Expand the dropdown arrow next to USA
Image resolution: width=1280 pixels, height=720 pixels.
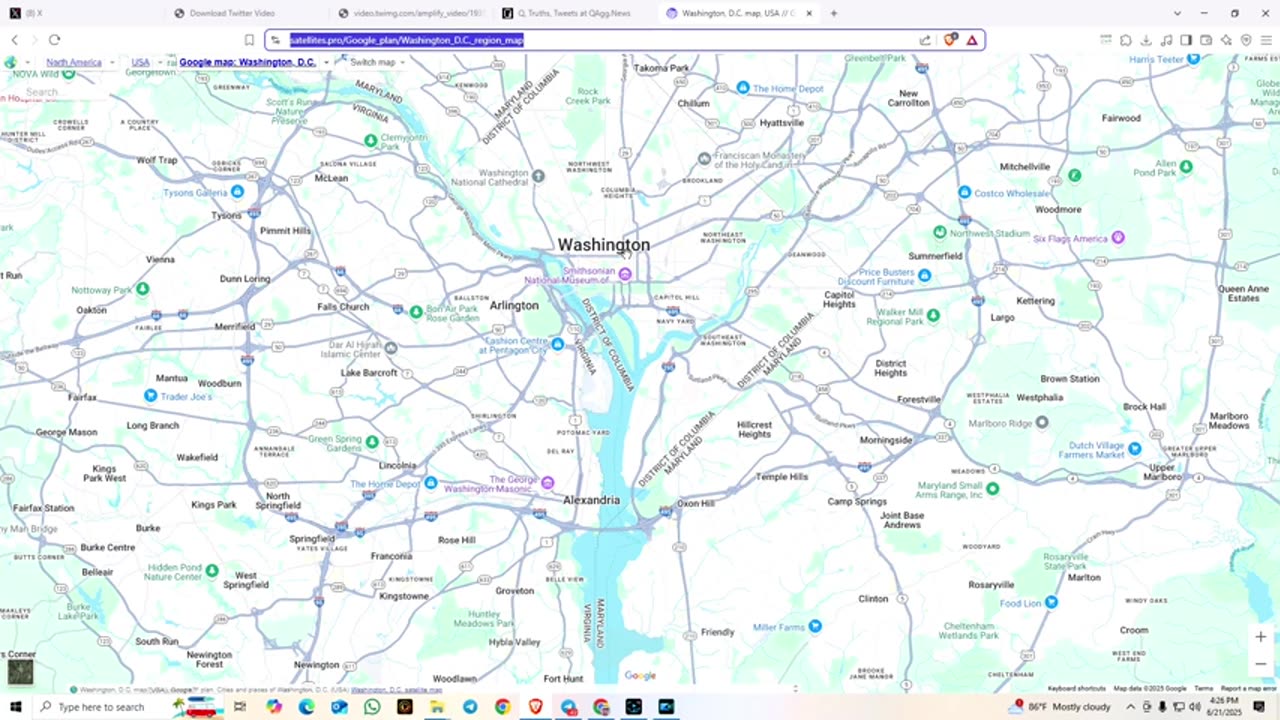[160, 63]
